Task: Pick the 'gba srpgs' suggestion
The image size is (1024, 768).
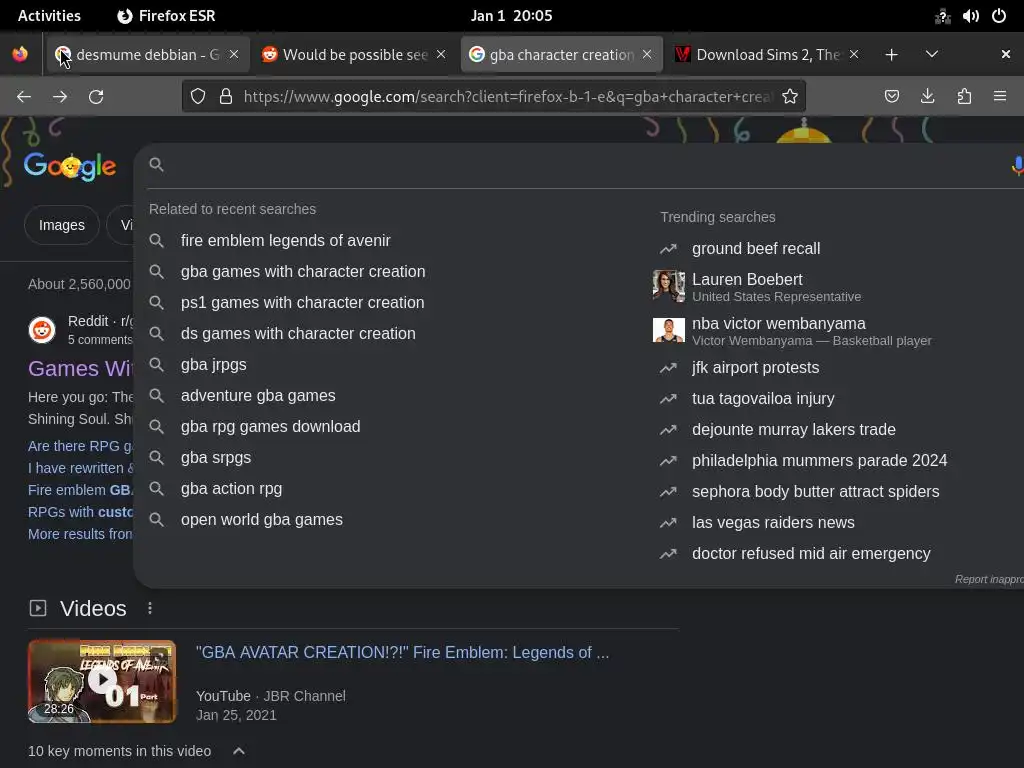Action: pyautogui.click(x=216, y=458)
